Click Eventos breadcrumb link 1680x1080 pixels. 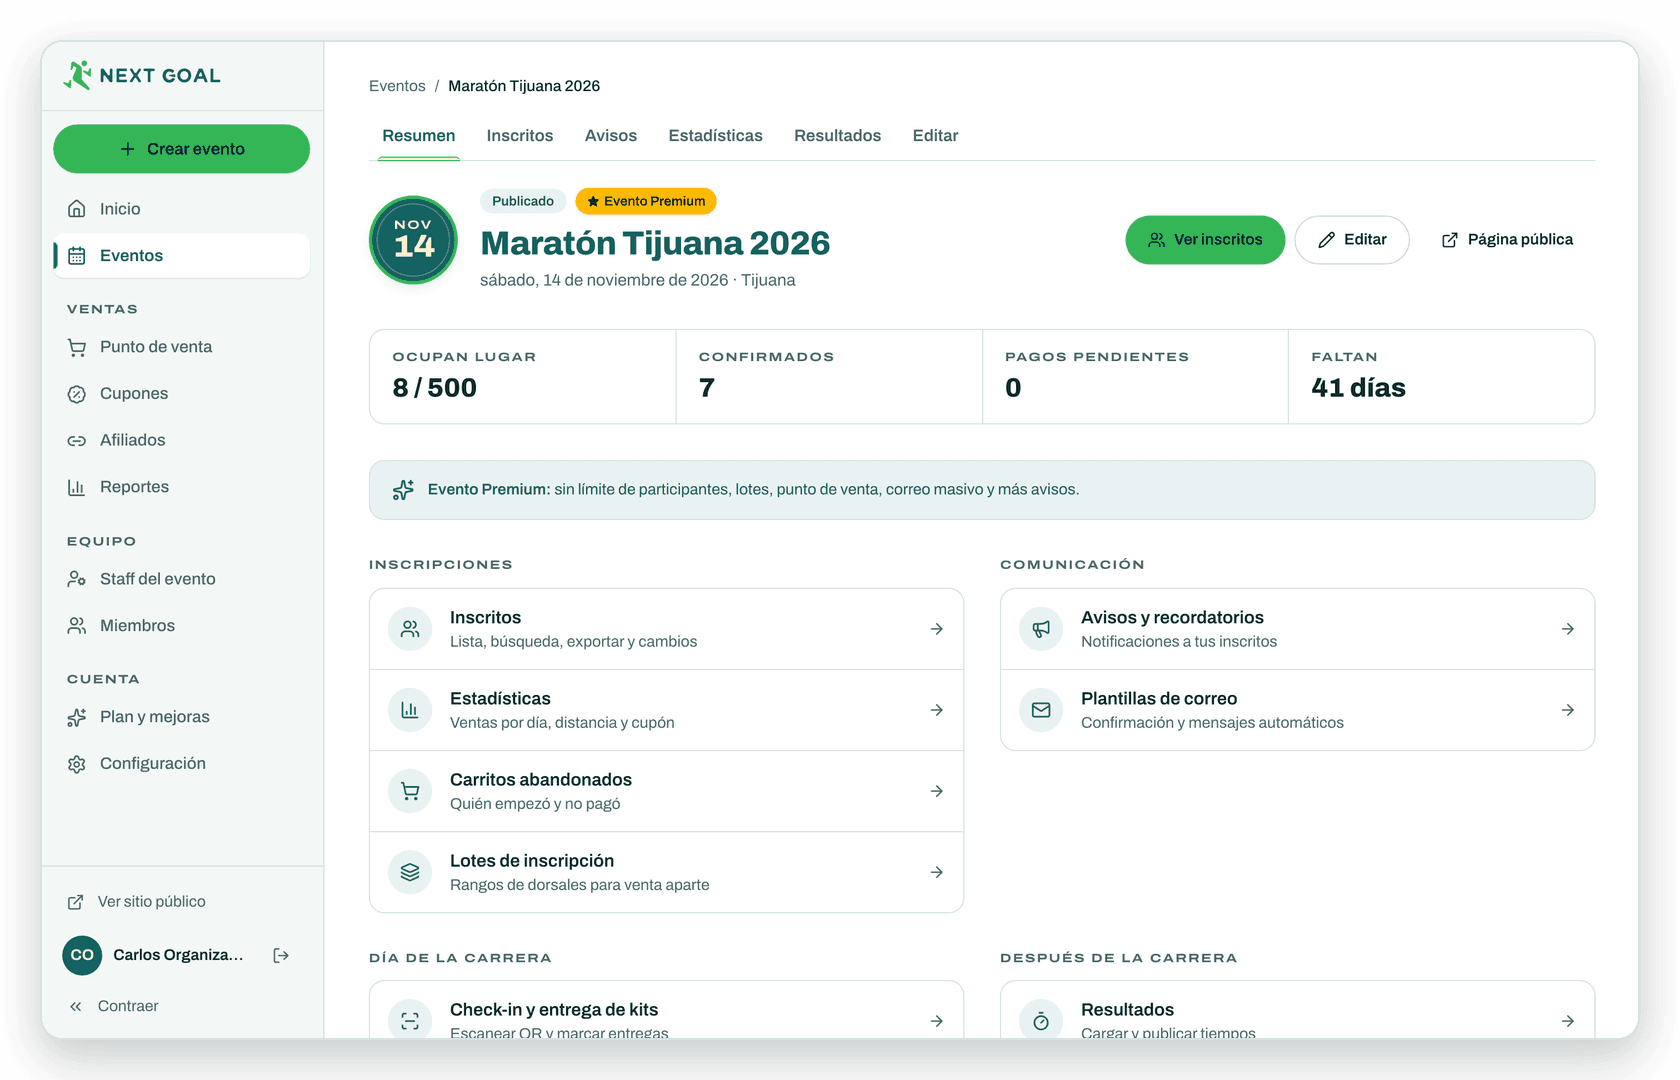click(397, 86)
